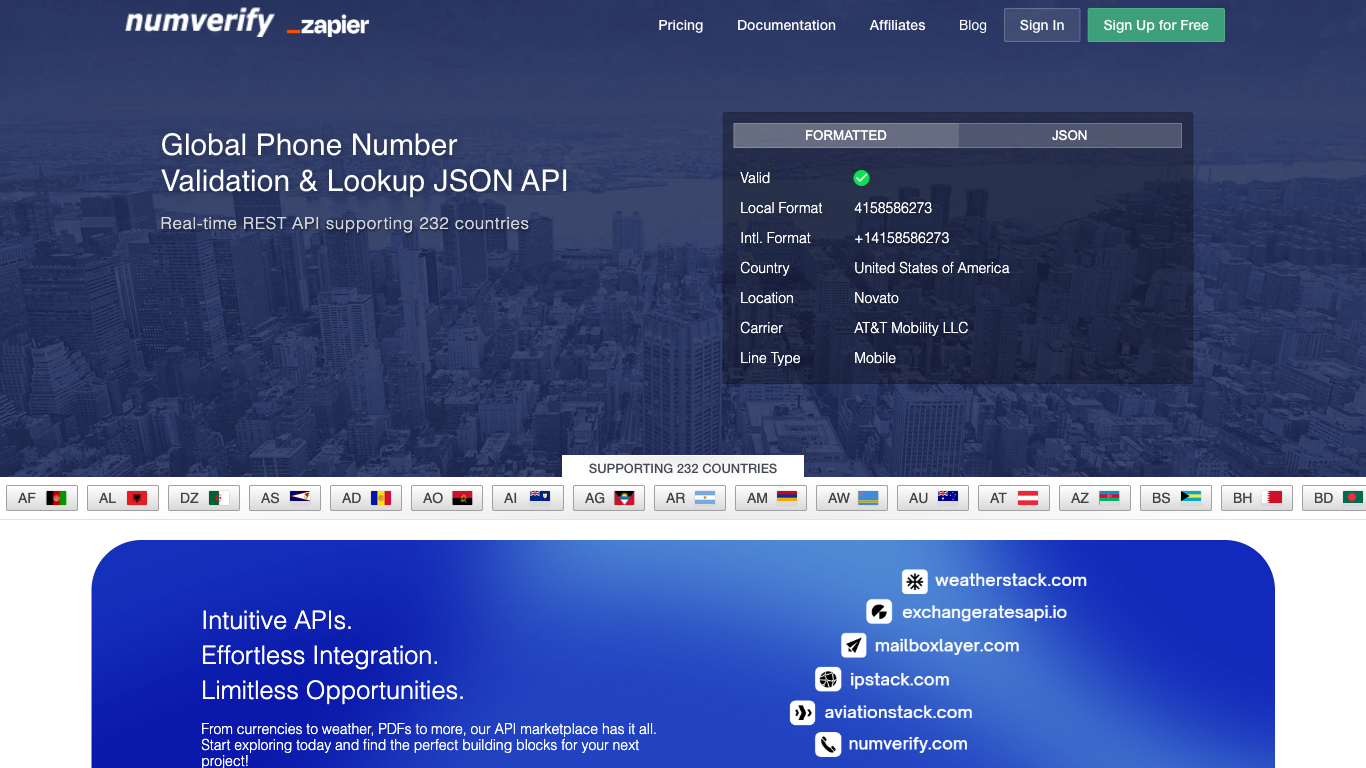
Task: Open the exchangeratesapi.io link
Action: tap(984, 612)
